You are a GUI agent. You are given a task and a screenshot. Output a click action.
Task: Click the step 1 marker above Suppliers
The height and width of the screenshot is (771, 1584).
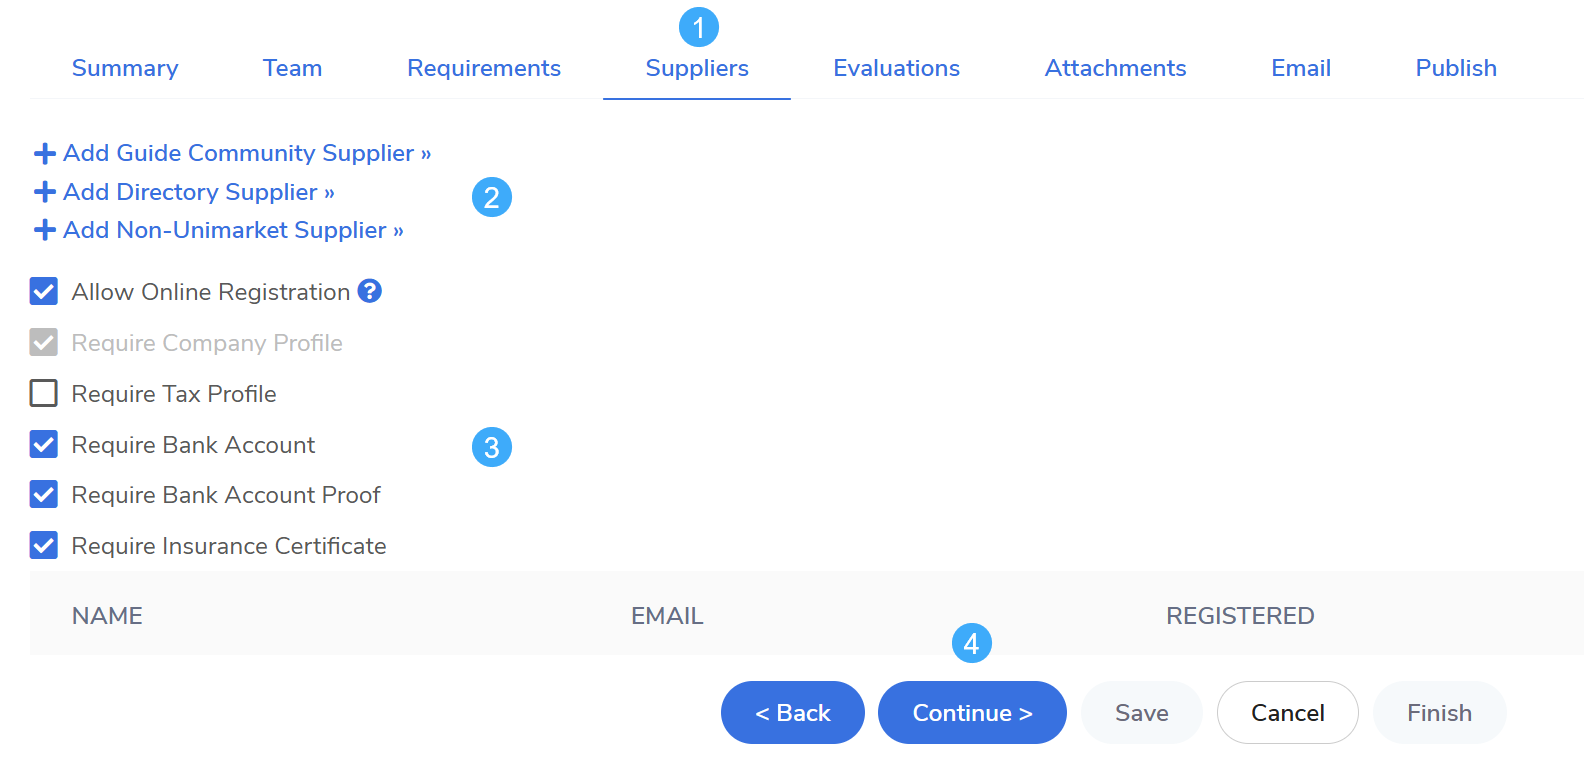698,27
